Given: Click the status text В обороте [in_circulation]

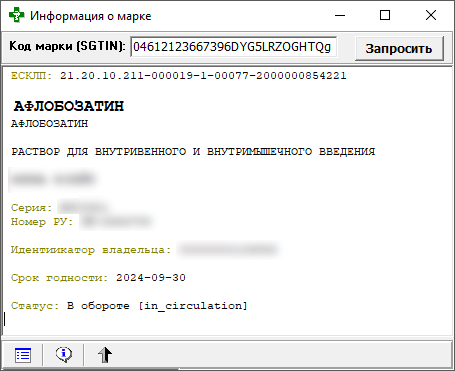Looking at the screenshot, I should tap(157, 306).
